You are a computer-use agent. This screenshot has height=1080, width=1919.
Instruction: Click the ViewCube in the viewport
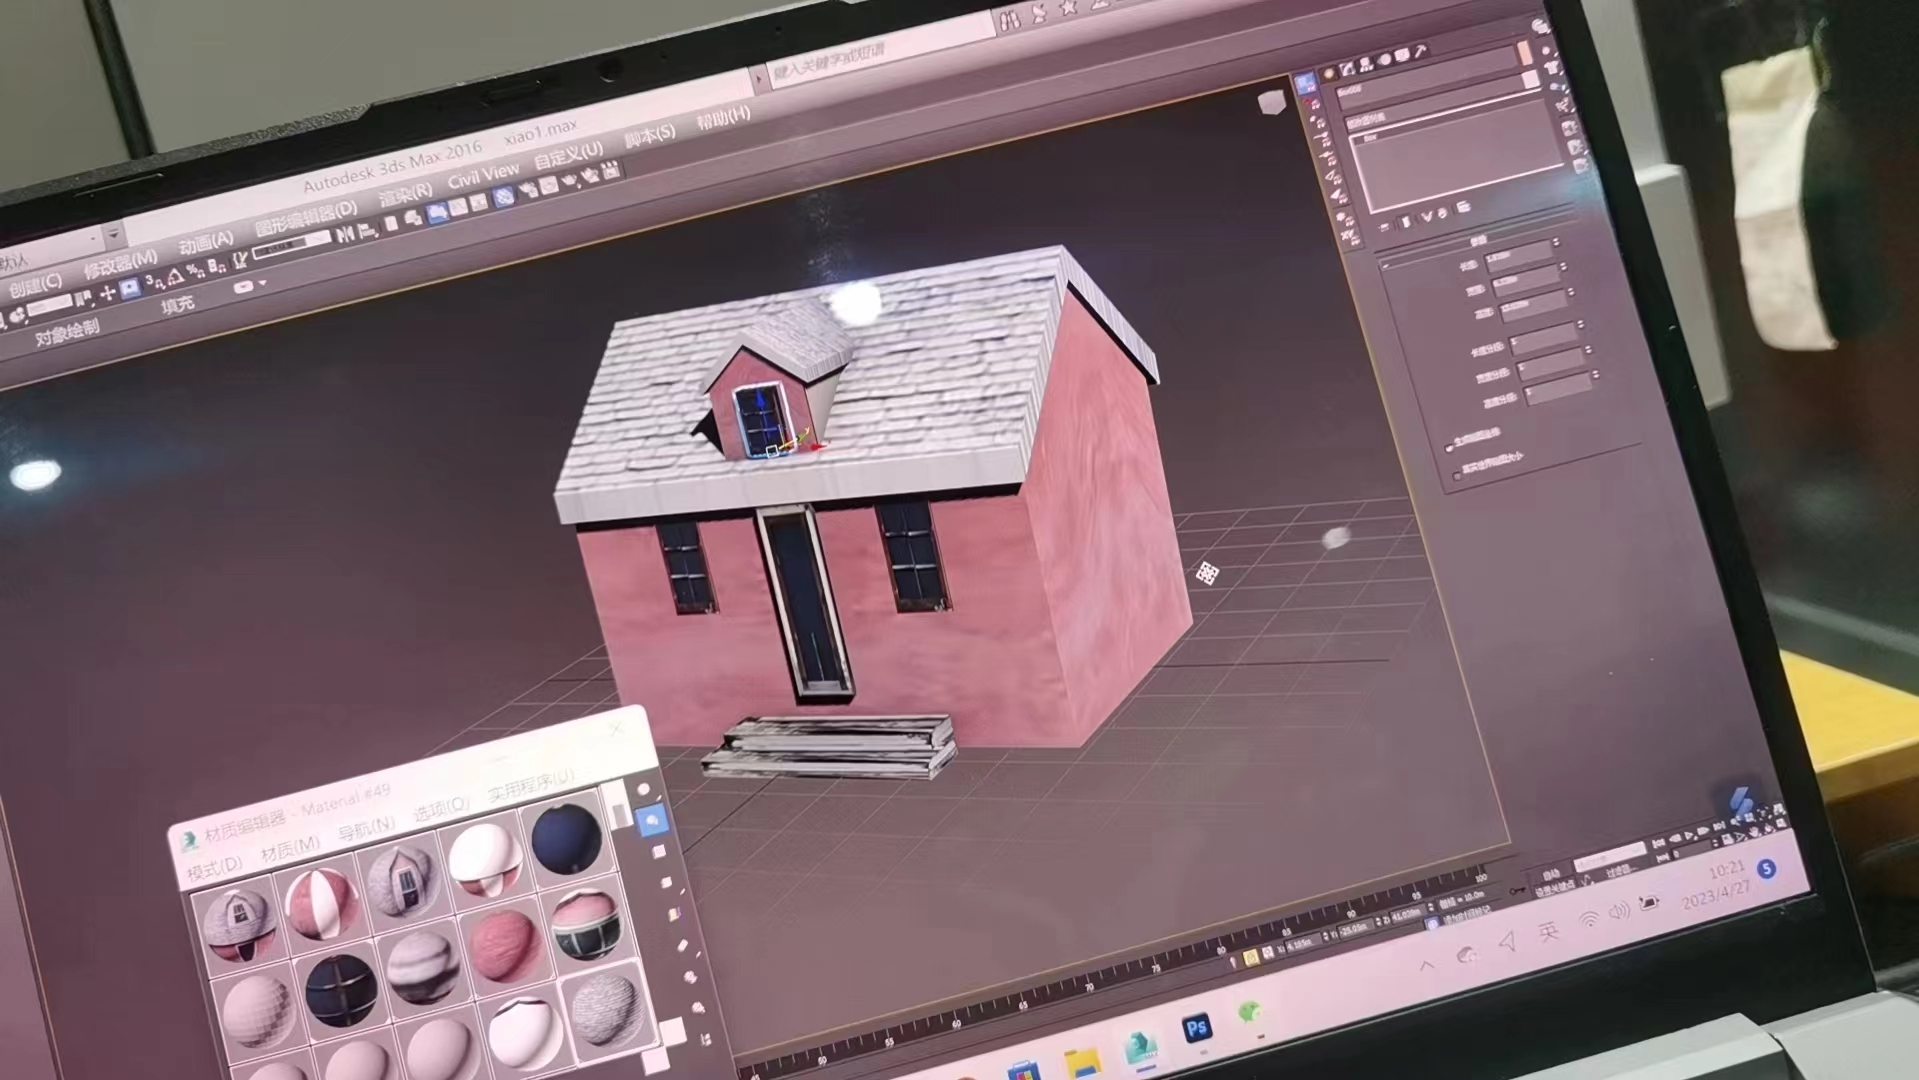(1271, 102)
